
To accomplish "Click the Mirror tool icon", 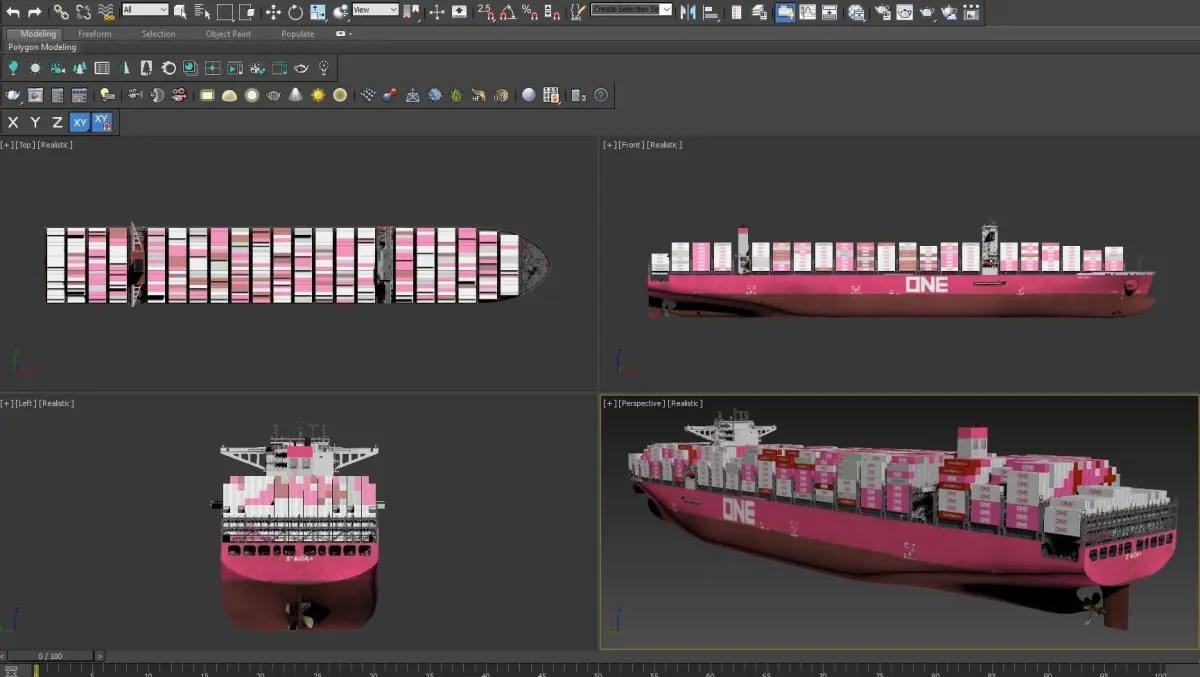I will 688,12.
